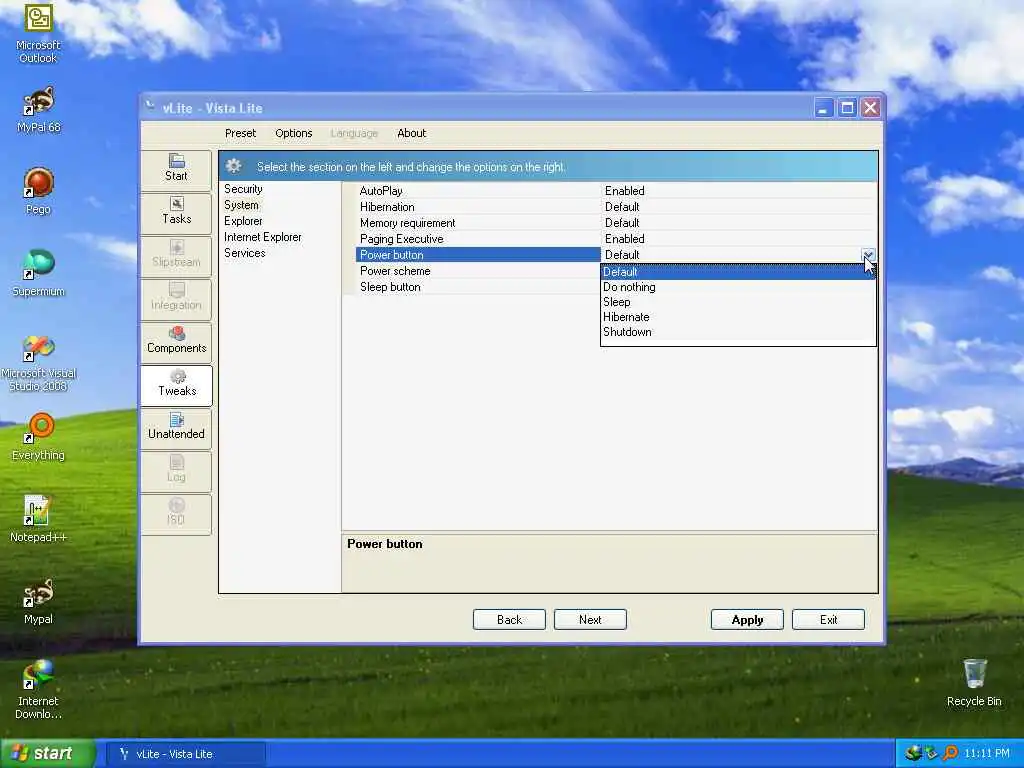Screen dimensions: 1024x768
Task: Click the disabled Integration sidebar button
Action: pyautogui.click(x=176, y=298)
